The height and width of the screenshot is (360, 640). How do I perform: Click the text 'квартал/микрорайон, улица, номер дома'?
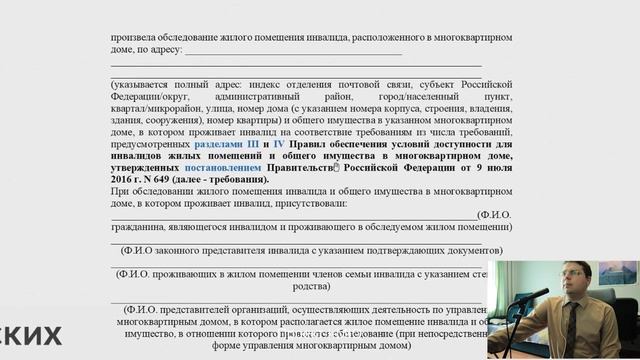pos(199,109)
